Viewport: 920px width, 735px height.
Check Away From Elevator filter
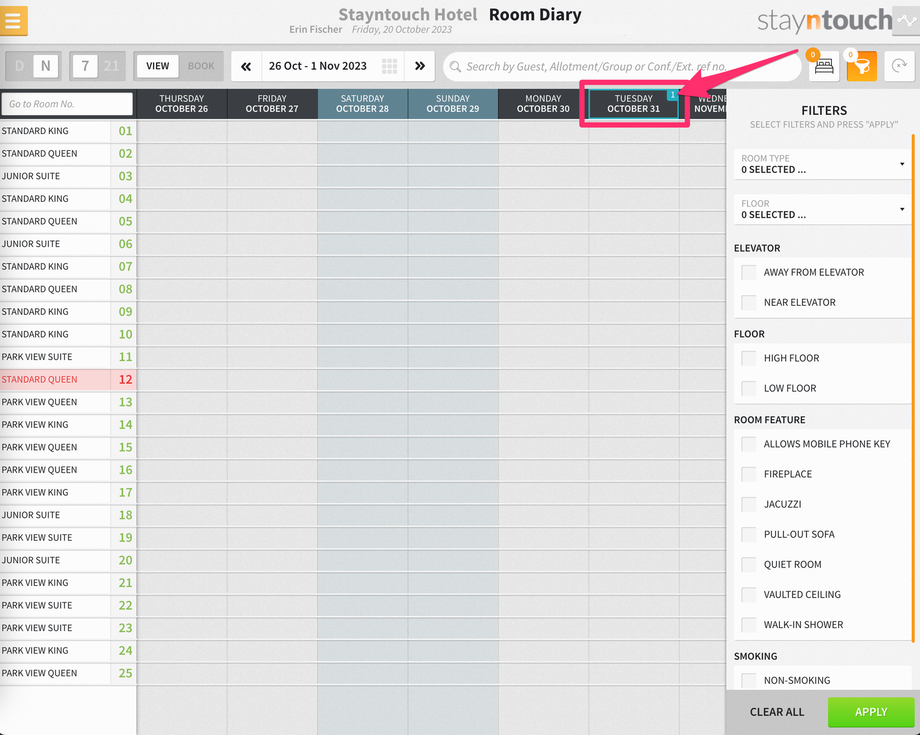[x=749, y=272]
